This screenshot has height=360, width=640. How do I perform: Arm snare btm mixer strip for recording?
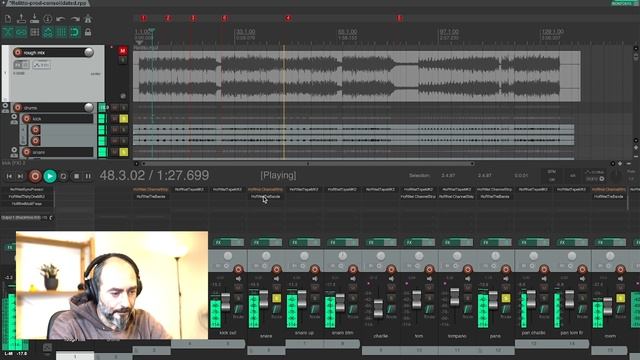pos(353,269)
